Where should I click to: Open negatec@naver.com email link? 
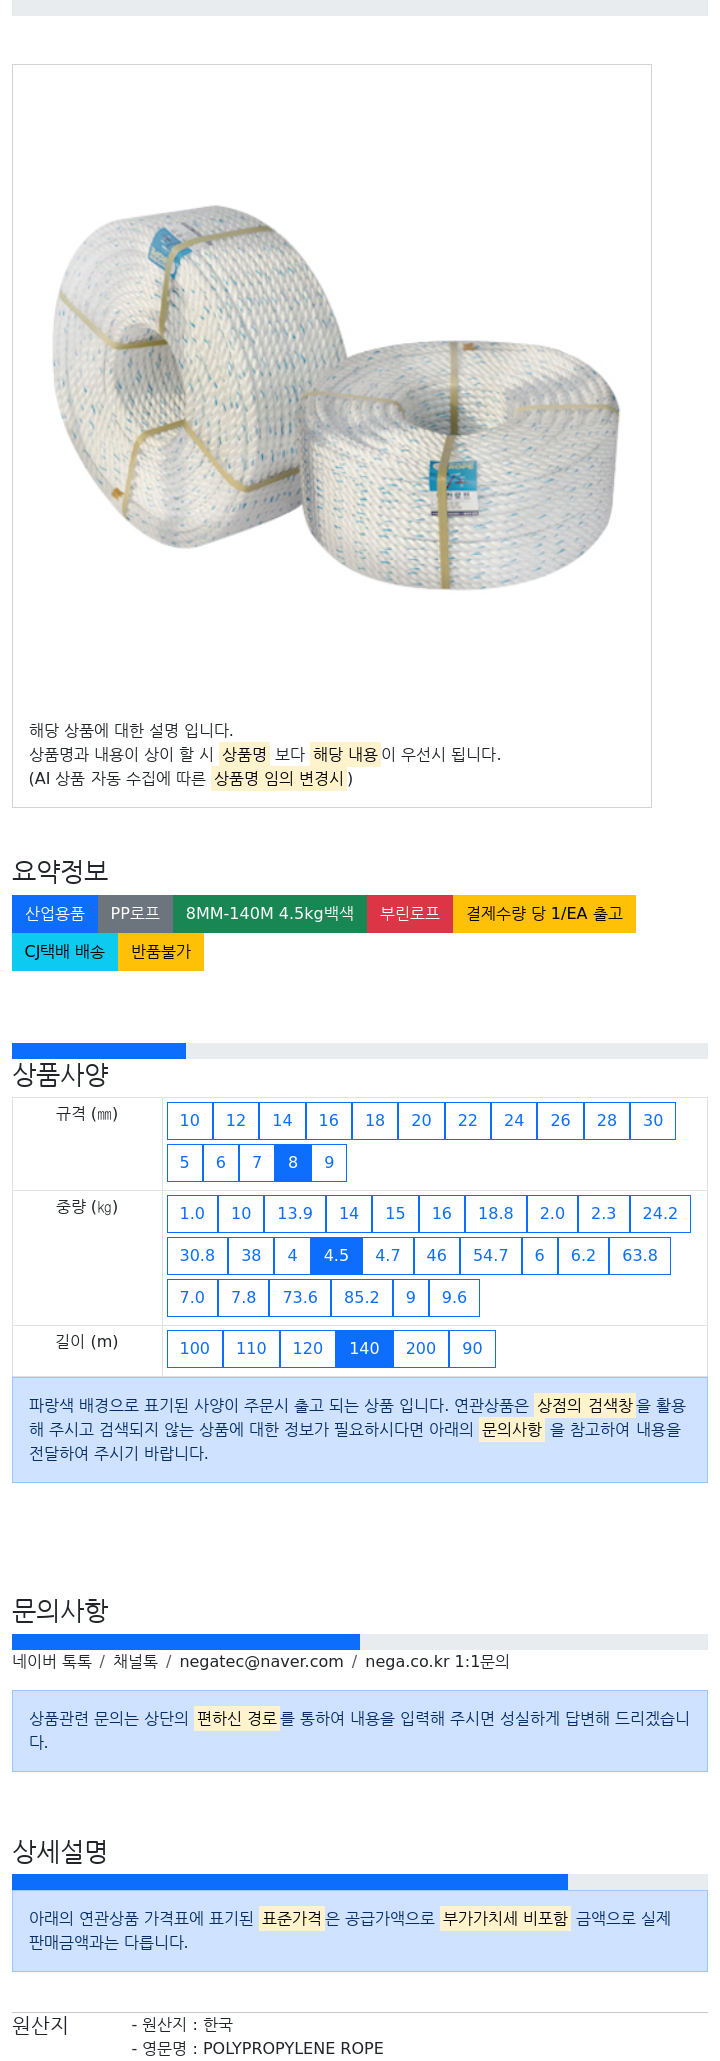coord(261,1662)
